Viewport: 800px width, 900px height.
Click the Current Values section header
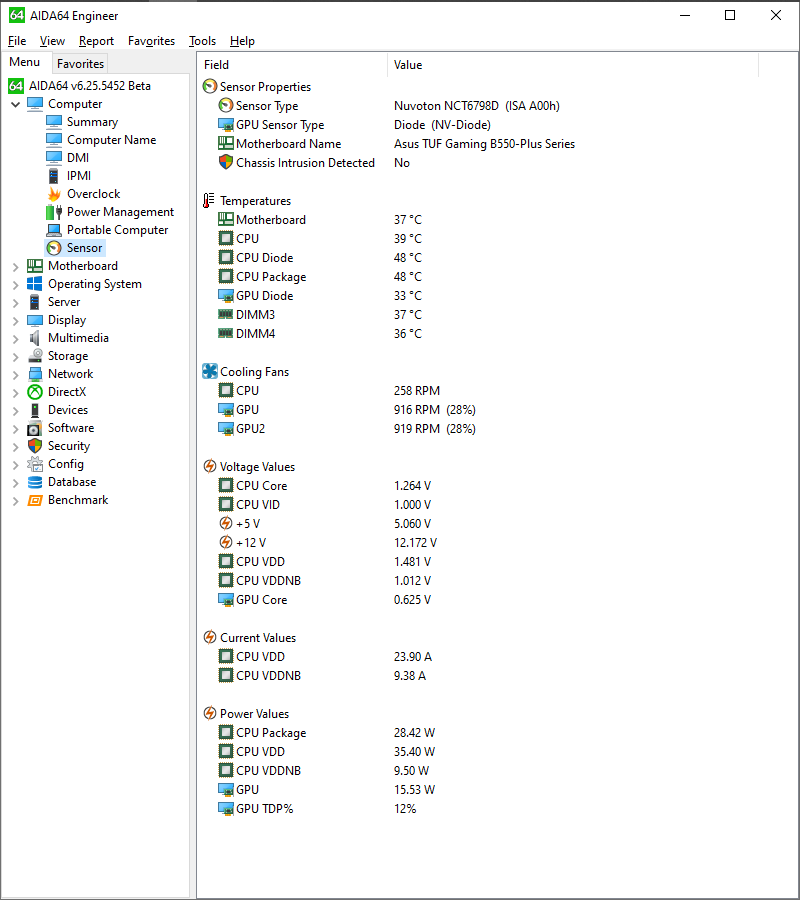pos(258,638)
